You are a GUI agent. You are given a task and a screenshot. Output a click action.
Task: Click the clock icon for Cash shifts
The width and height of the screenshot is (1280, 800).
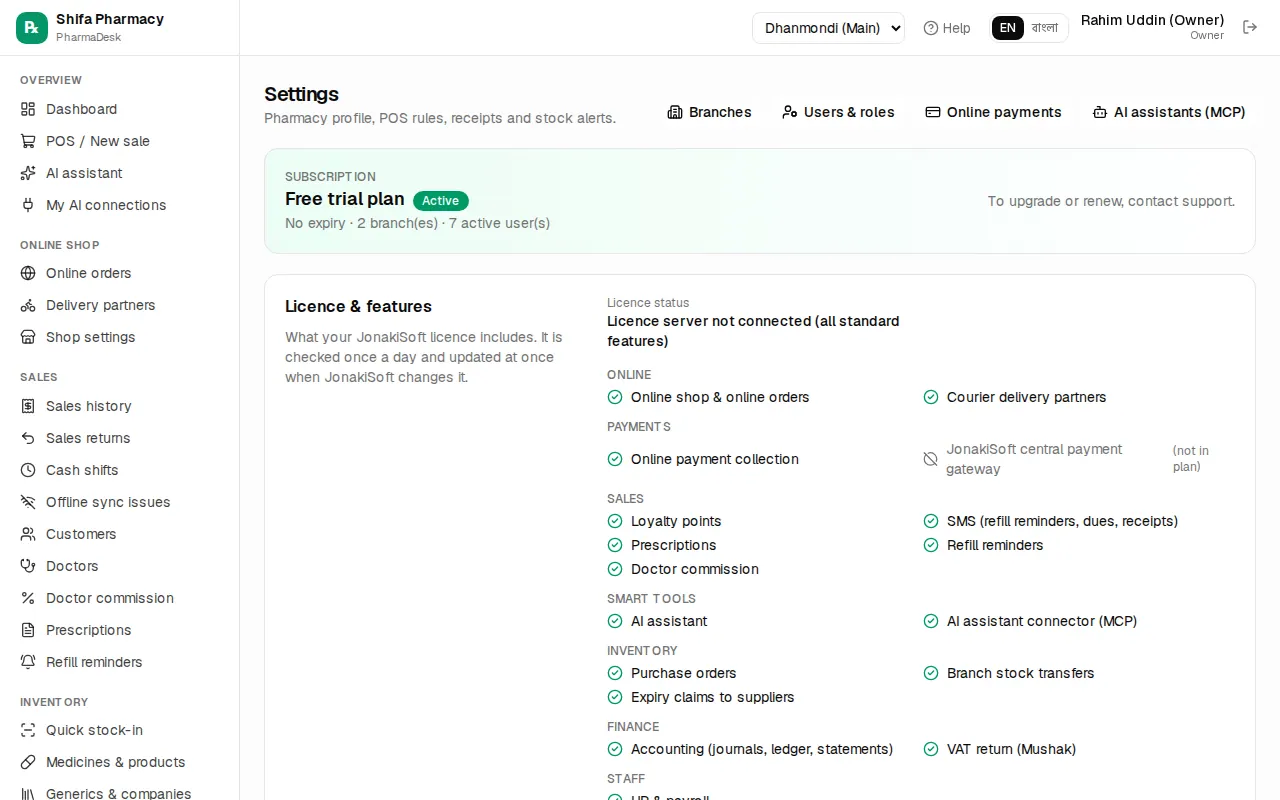point(28,470)
